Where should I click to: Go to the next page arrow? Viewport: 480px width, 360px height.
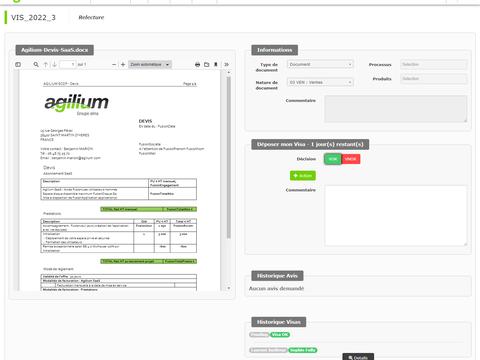(54, 64)
